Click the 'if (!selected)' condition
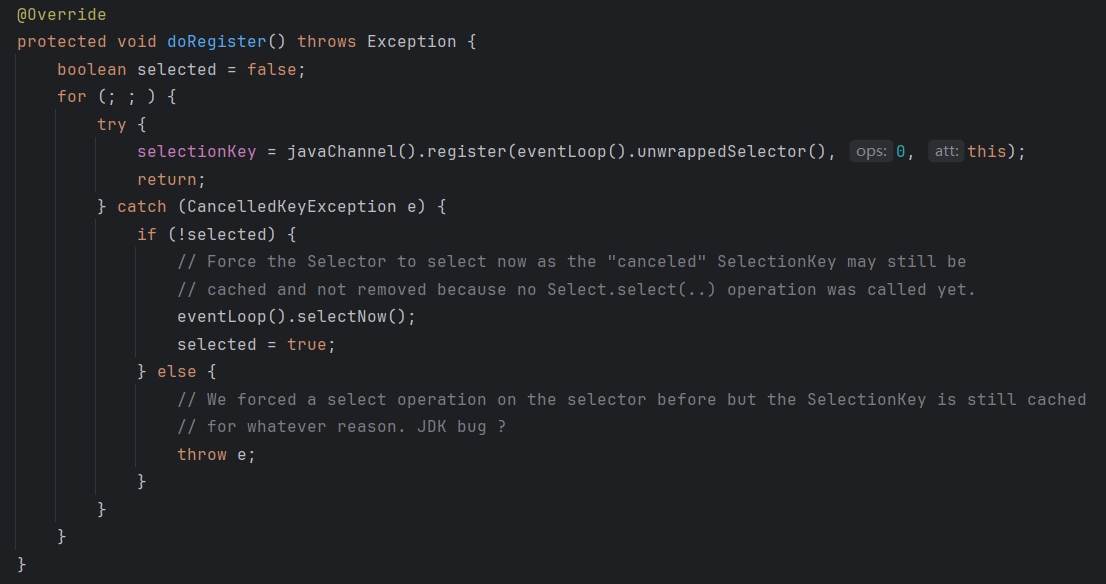The width and height of the screenshot is (1106, 584). (217, 234)
